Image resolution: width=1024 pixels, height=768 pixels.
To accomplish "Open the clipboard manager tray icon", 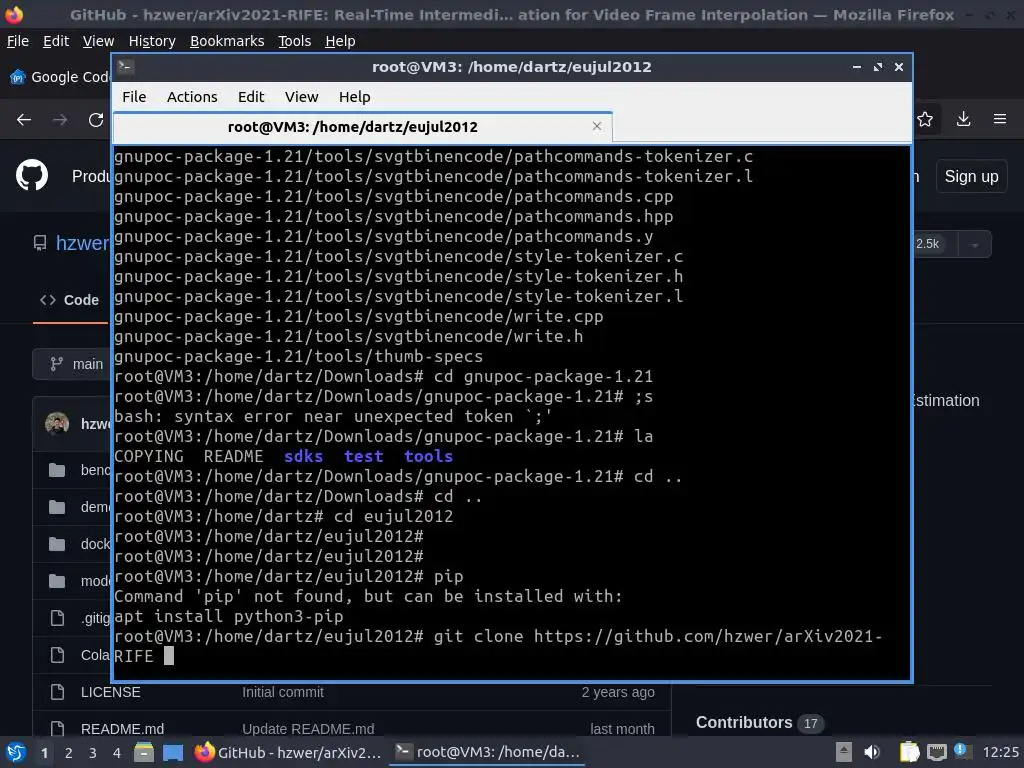I will (x=909, y=752).
